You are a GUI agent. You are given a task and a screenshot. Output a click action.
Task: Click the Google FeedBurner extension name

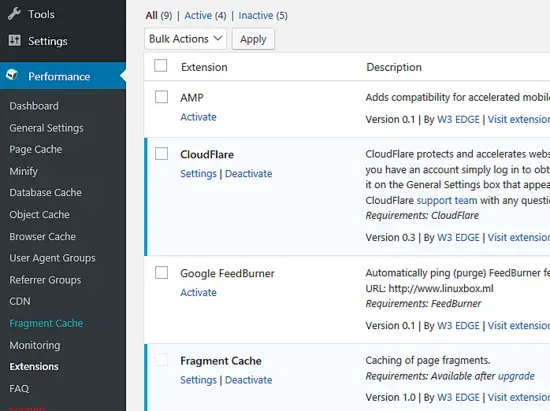click(x=227, y=274)
